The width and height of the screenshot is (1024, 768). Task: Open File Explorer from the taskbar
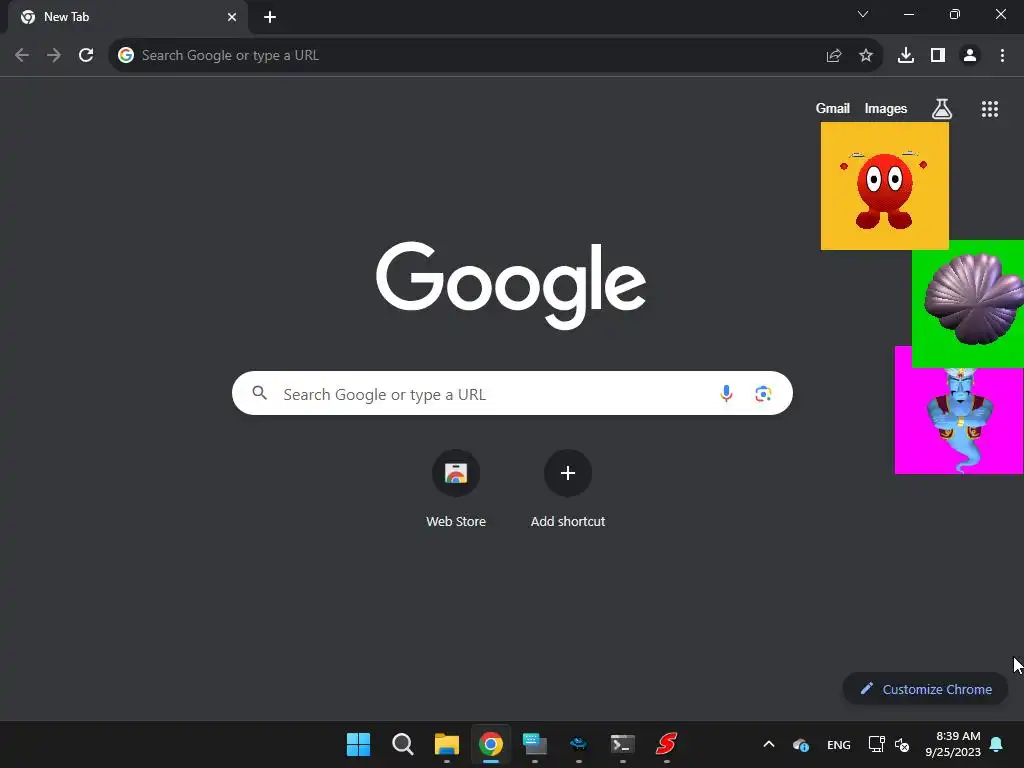(x=447, y=744)
